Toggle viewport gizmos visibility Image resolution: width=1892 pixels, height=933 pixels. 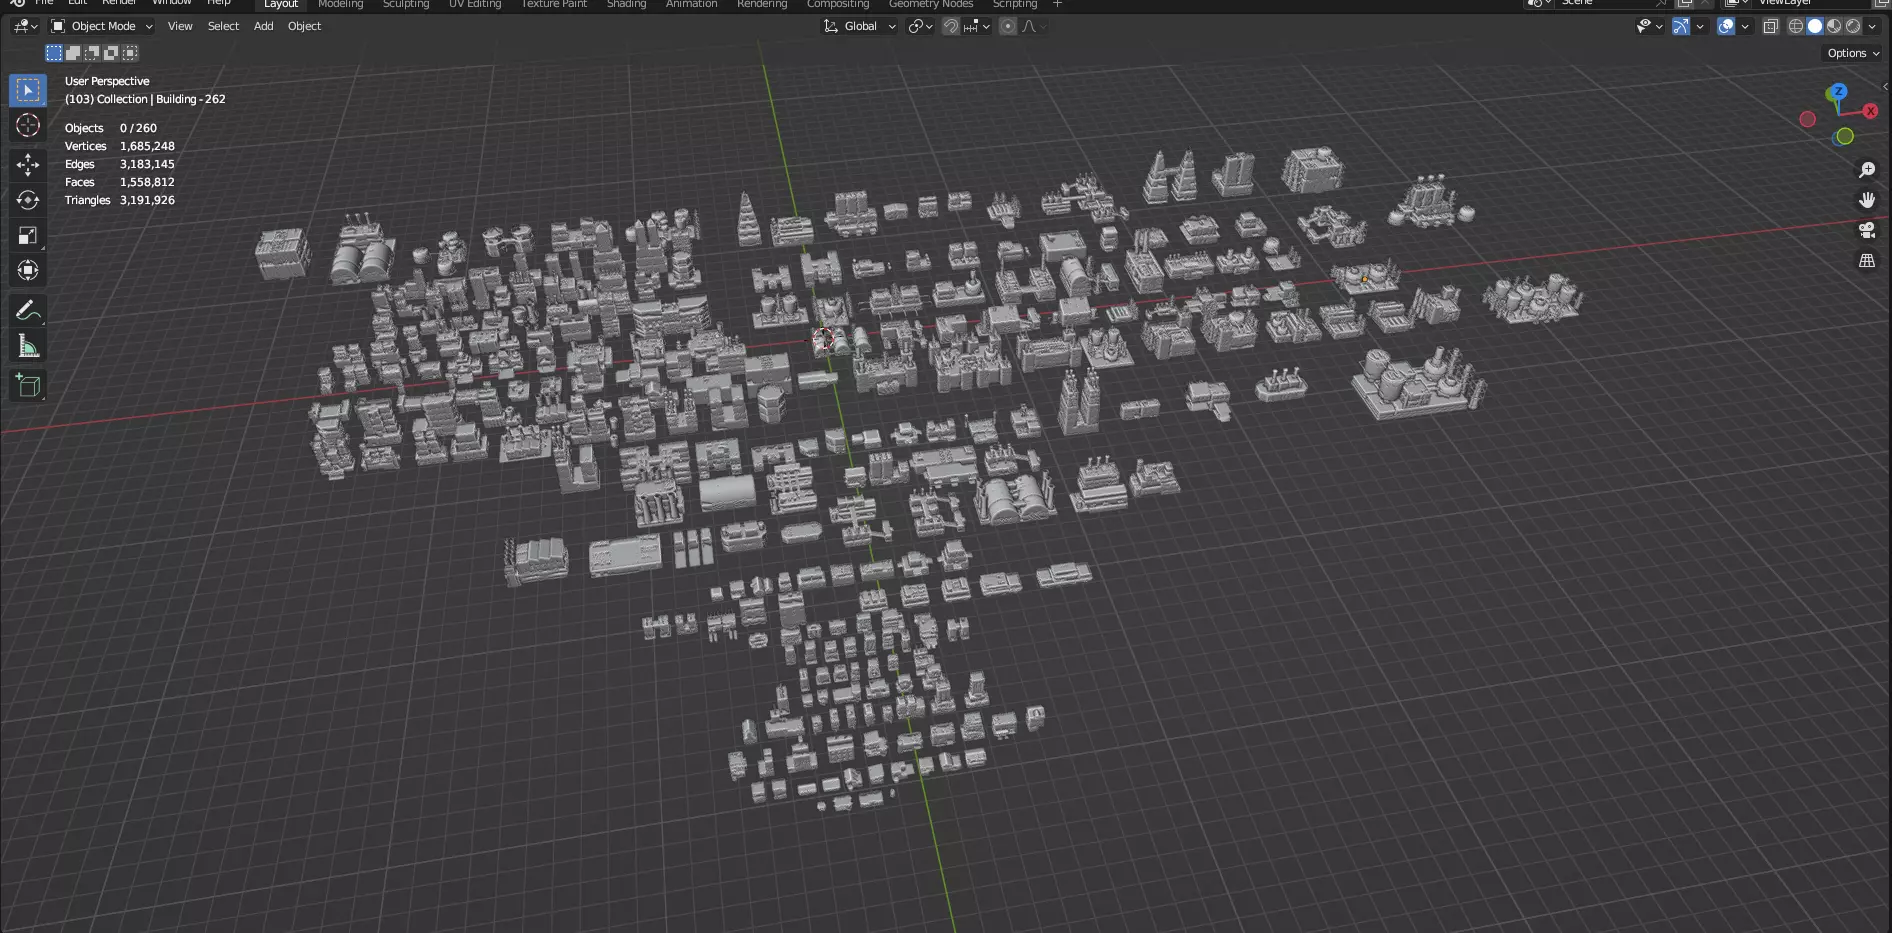[1681, 26]
